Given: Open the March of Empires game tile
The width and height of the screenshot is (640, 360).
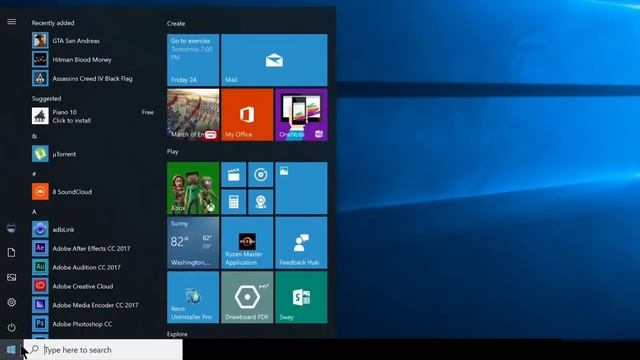Looking at the screenshot, I should [193, 115].
